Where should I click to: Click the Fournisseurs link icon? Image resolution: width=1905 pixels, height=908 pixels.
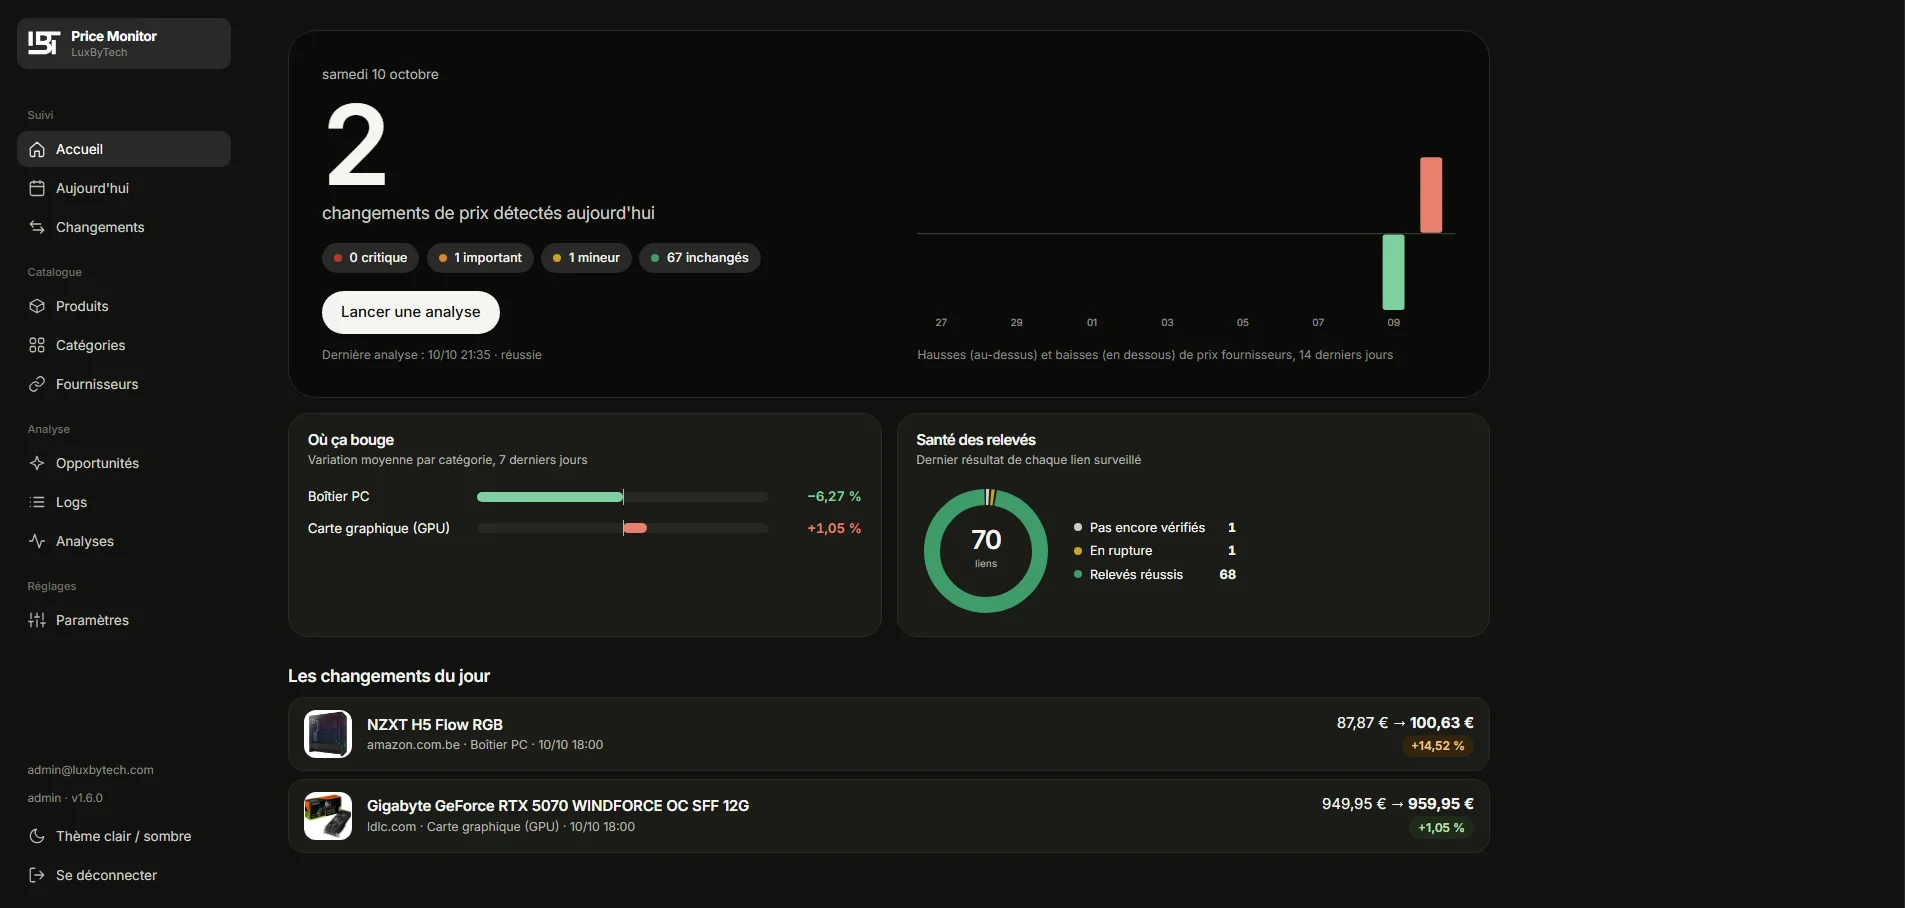[37, 384]
